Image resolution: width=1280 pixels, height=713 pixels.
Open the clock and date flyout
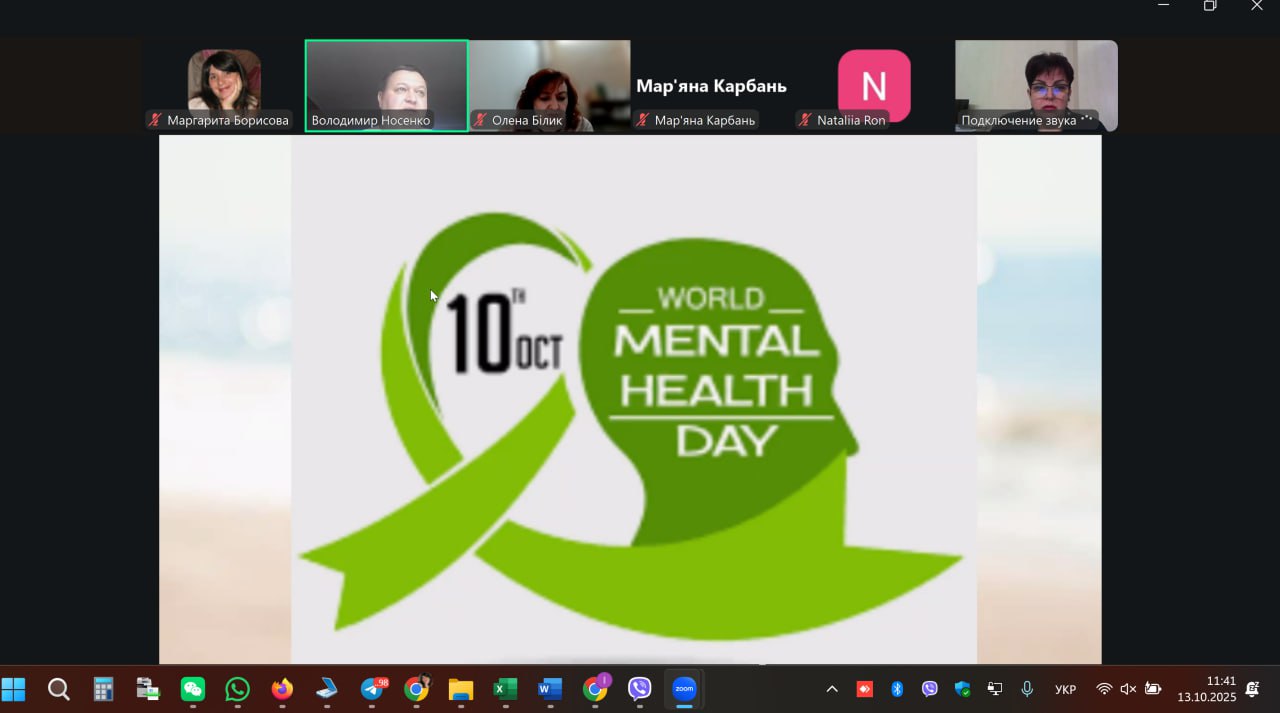click(x=1206, y=689)
